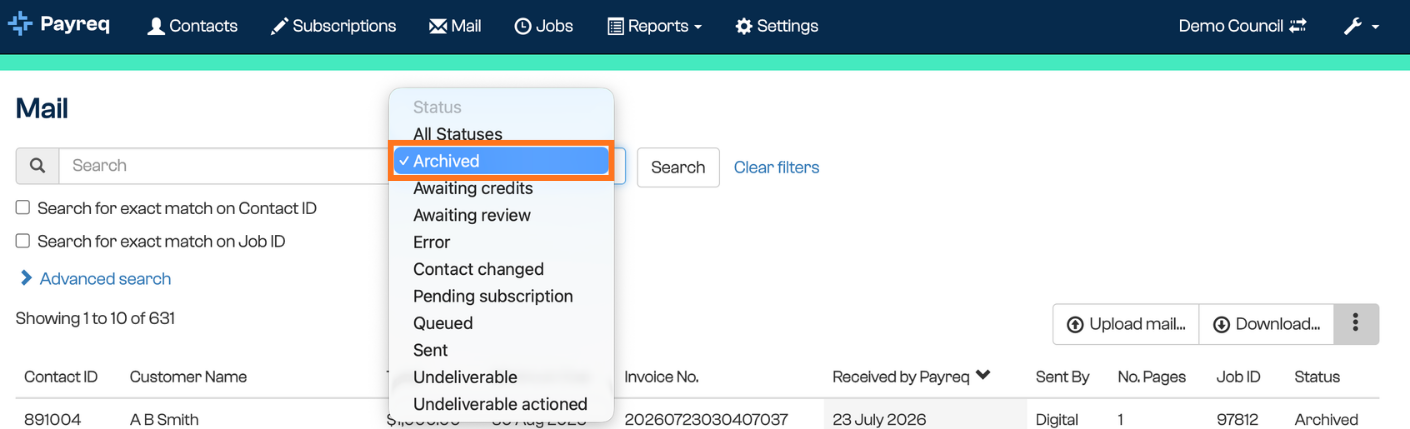Screen dimensions: 1410x429
Task: Select Pending subscription status
Action: point(501,296)
